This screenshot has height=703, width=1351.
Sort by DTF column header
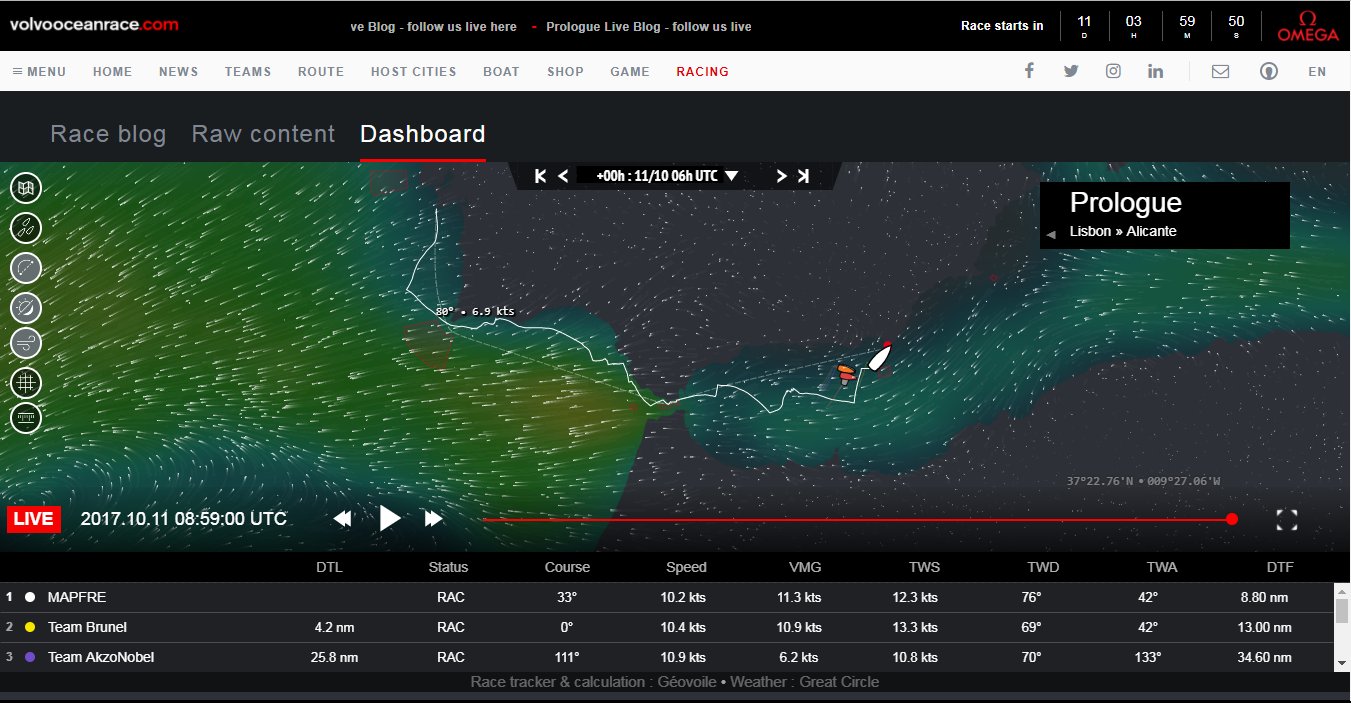(1280, 567)
